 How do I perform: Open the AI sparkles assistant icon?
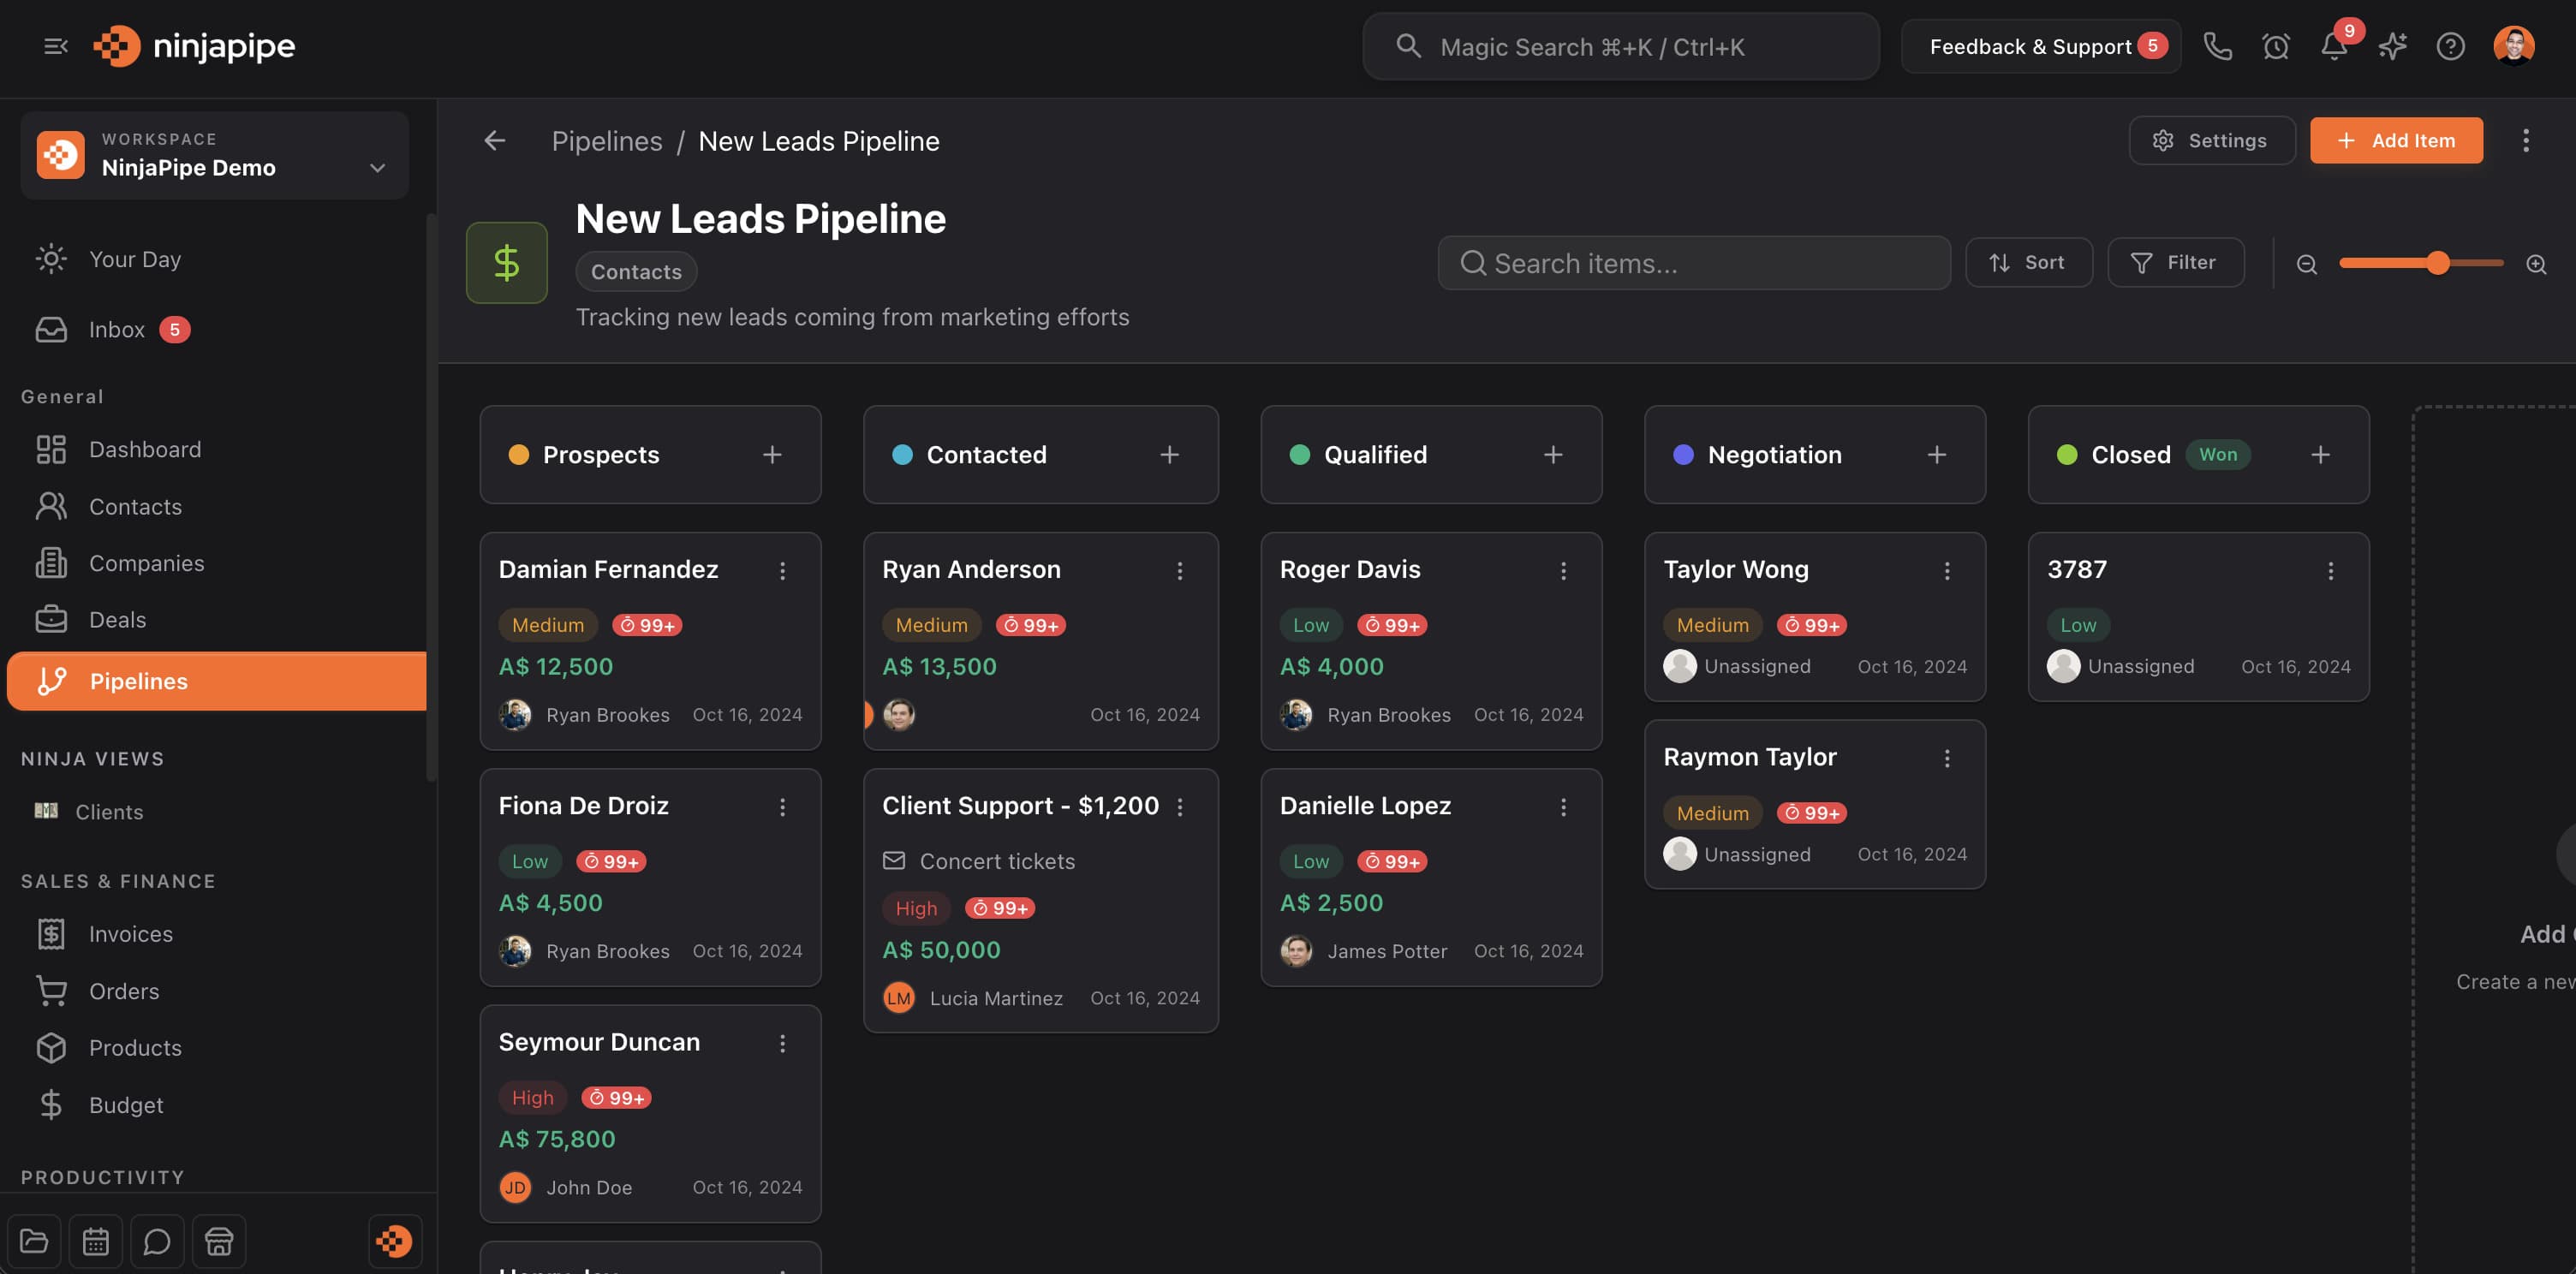pyautogui.click(x=2393, y=46)
